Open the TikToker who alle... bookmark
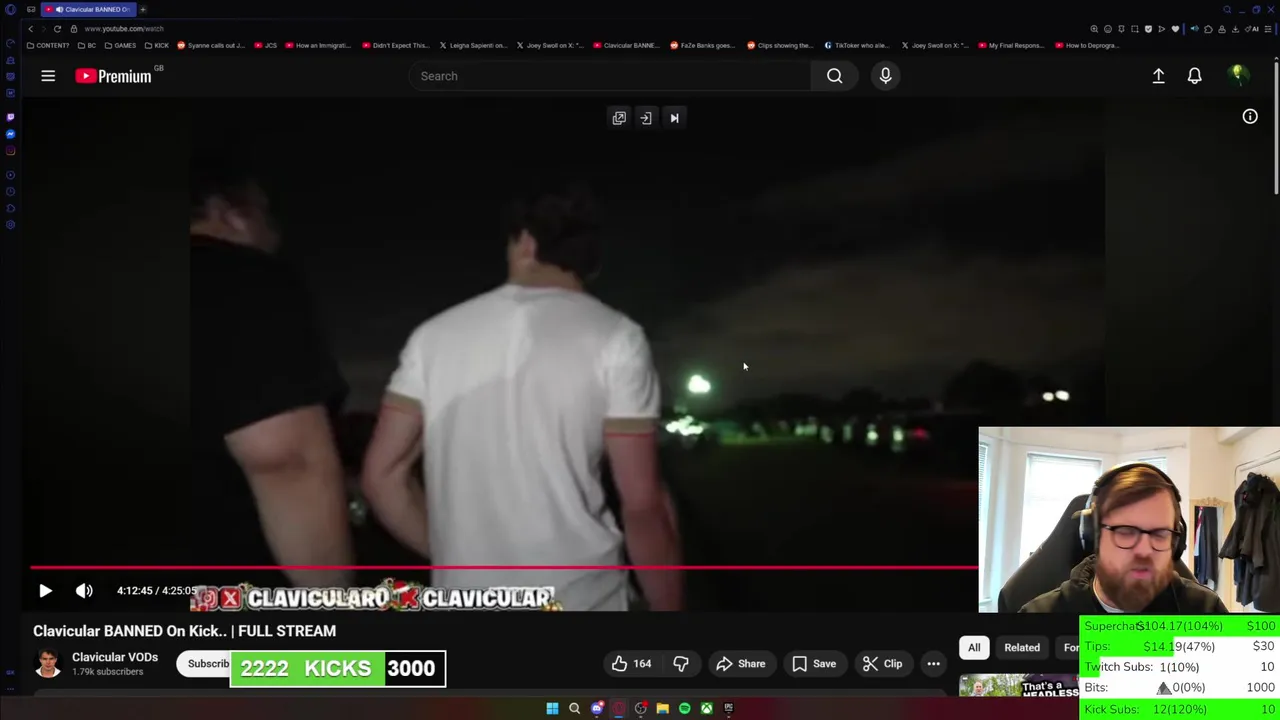This screenshot has height=720, width=1280. 856,45
